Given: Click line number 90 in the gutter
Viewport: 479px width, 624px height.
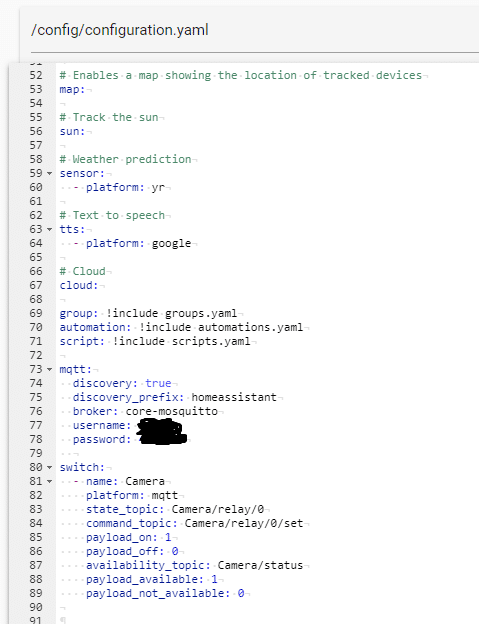Looking at the screenshot, I should tap(36, 607).
